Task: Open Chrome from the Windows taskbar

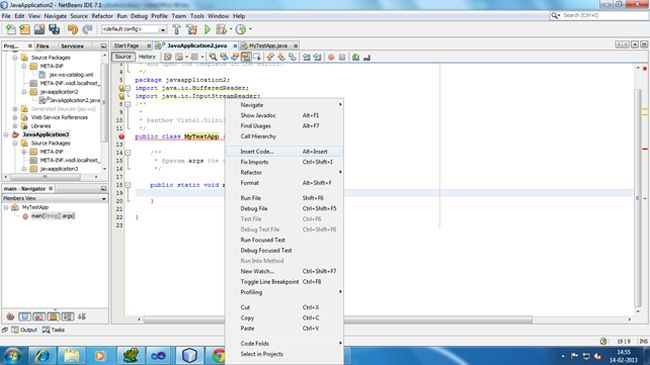Action: [218, 355]
